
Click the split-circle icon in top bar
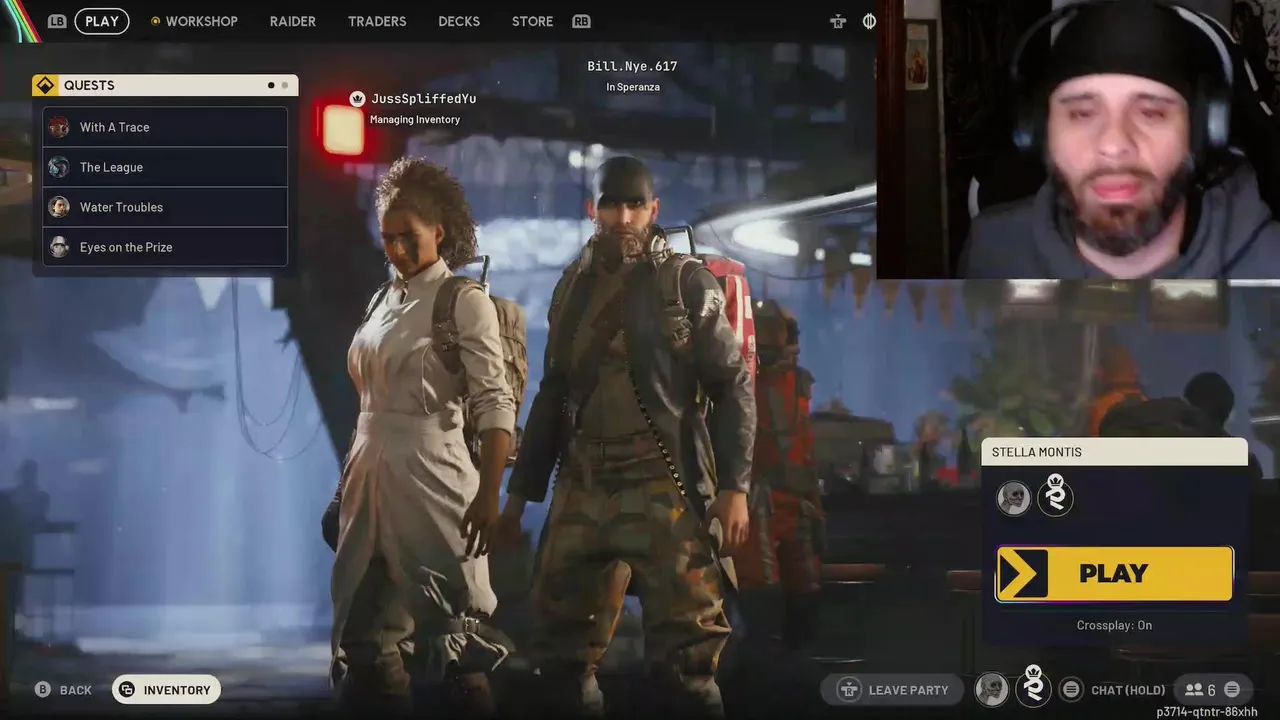pos(869,21)
